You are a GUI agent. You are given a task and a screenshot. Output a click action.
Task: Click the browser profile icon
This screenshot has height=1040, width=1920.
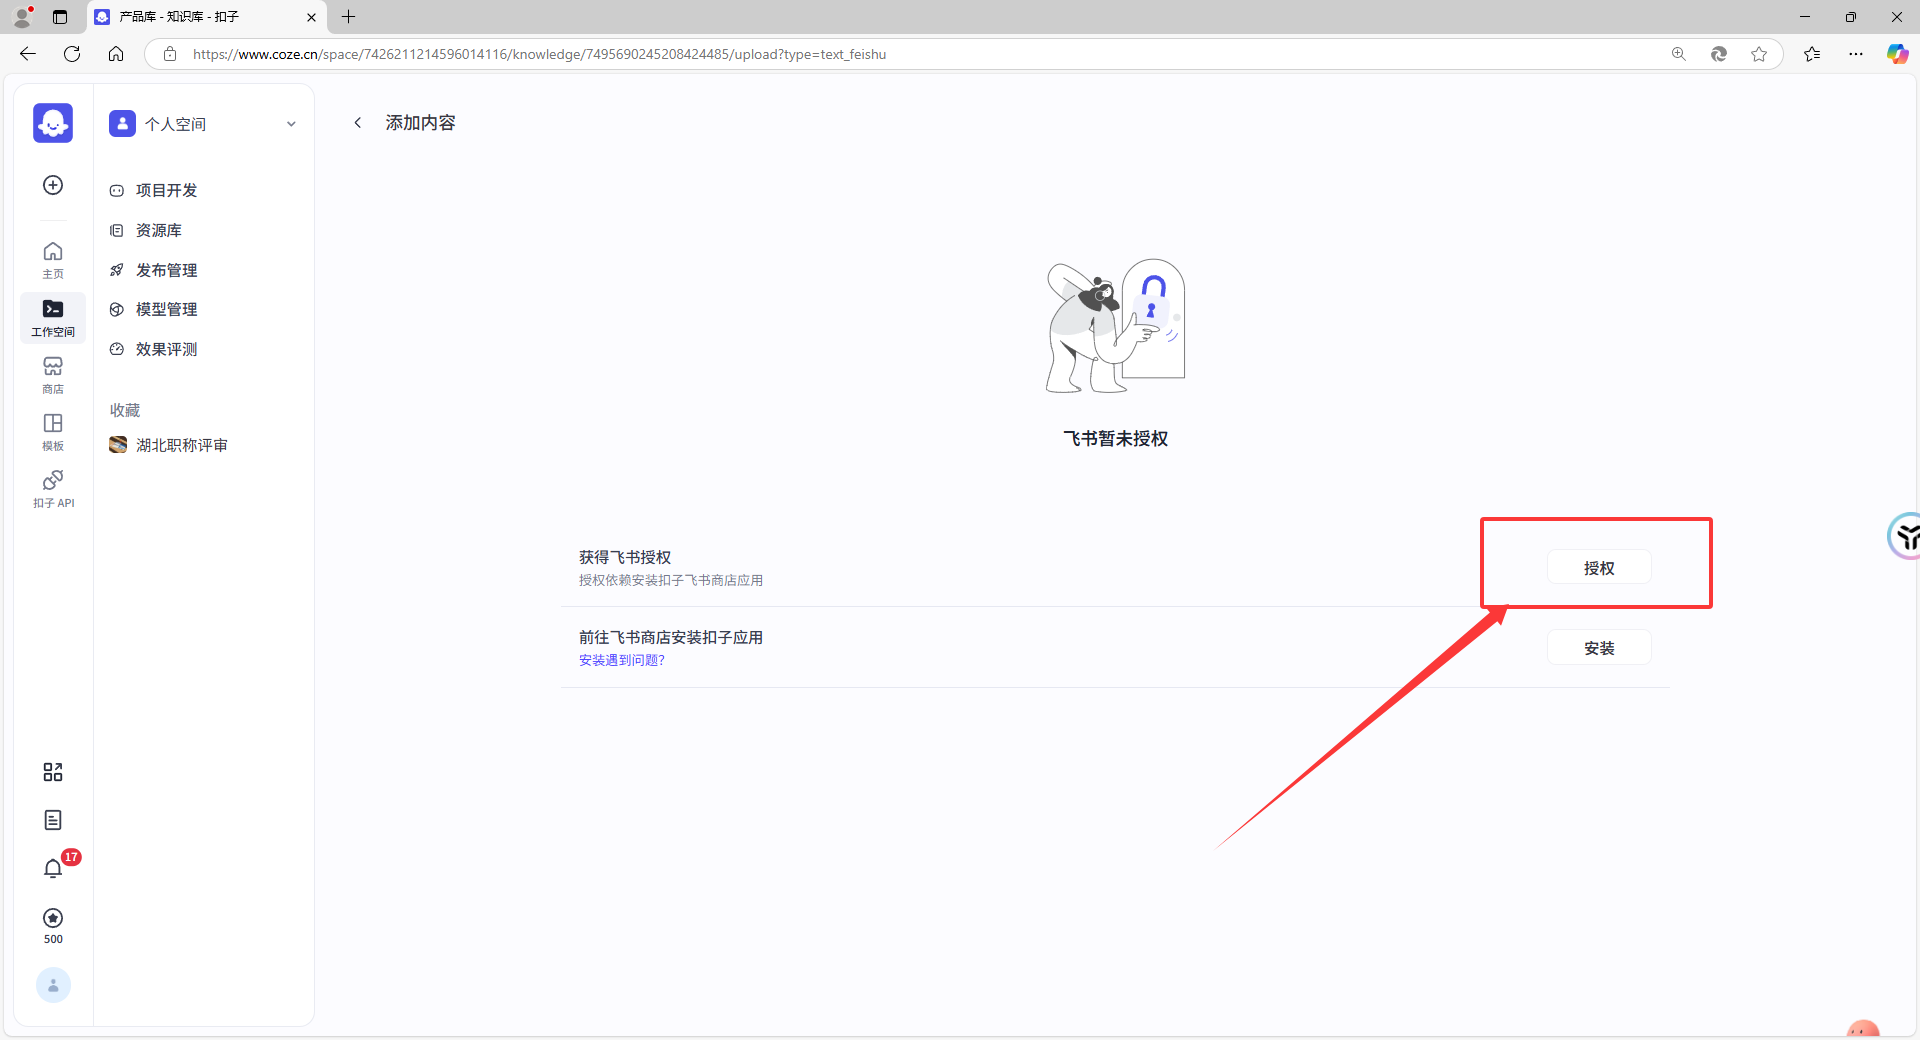[22, 17]
